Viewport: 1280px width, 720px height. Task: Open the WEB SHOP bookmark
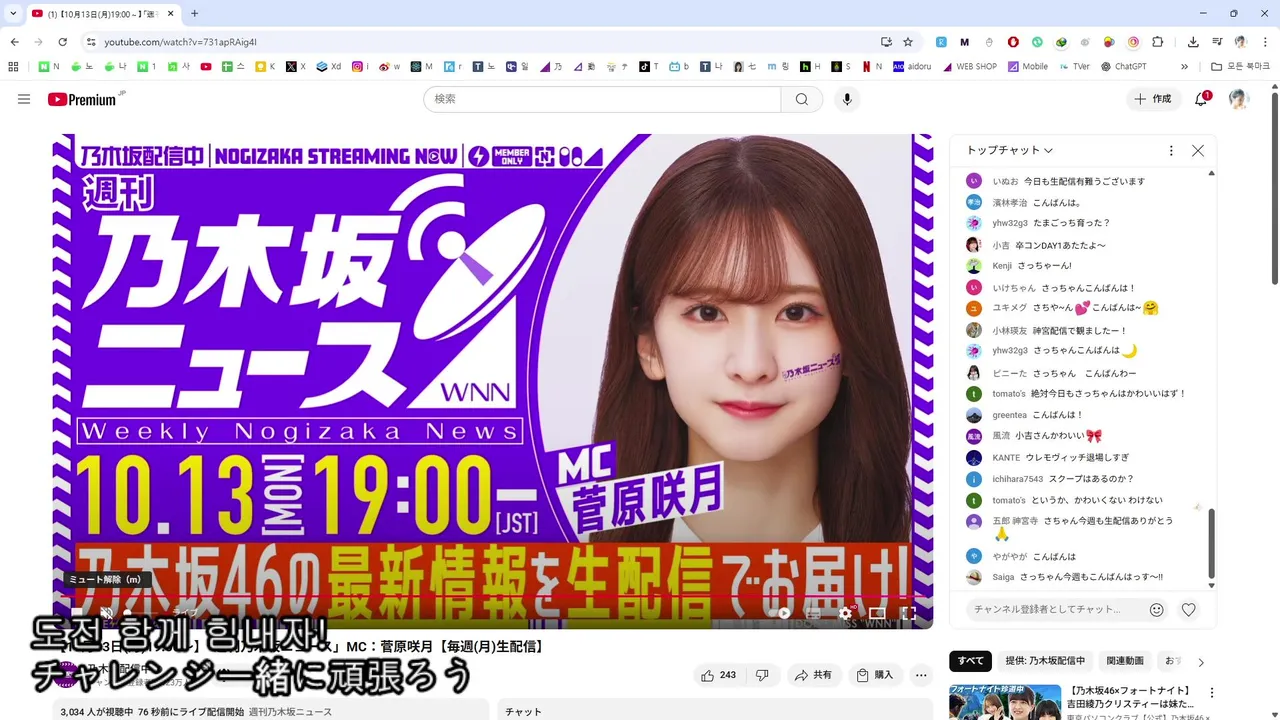tap(968, 67)
